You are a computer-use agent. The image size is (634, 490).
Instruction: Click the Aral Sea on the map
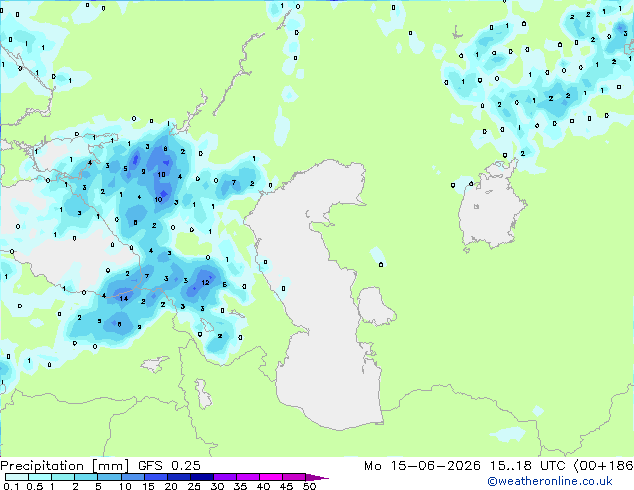pos(492,206)
